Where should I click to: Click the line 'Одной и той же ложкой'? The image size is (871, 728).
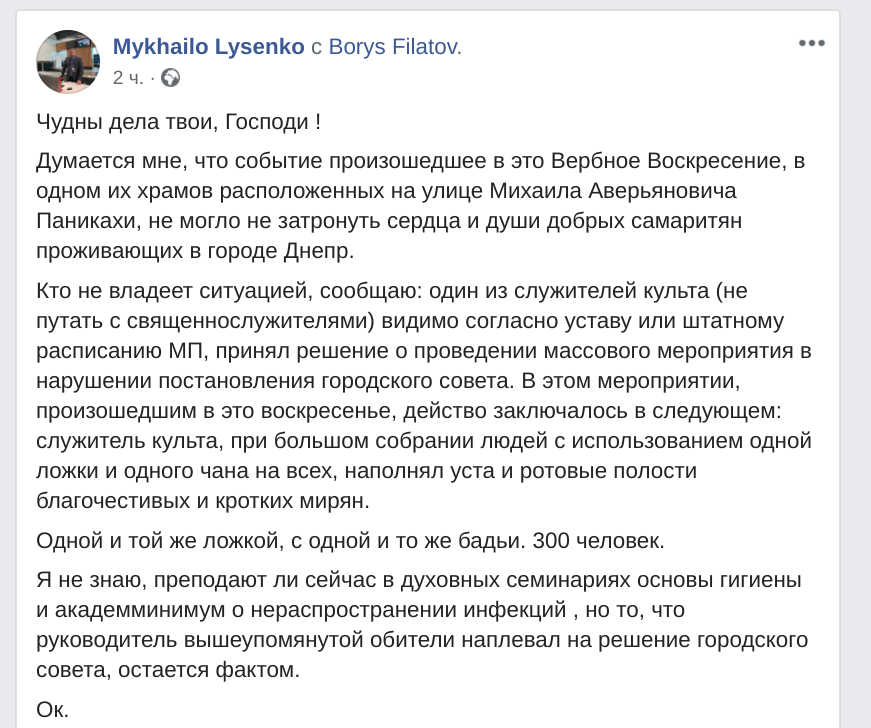[x=351, y=540]
